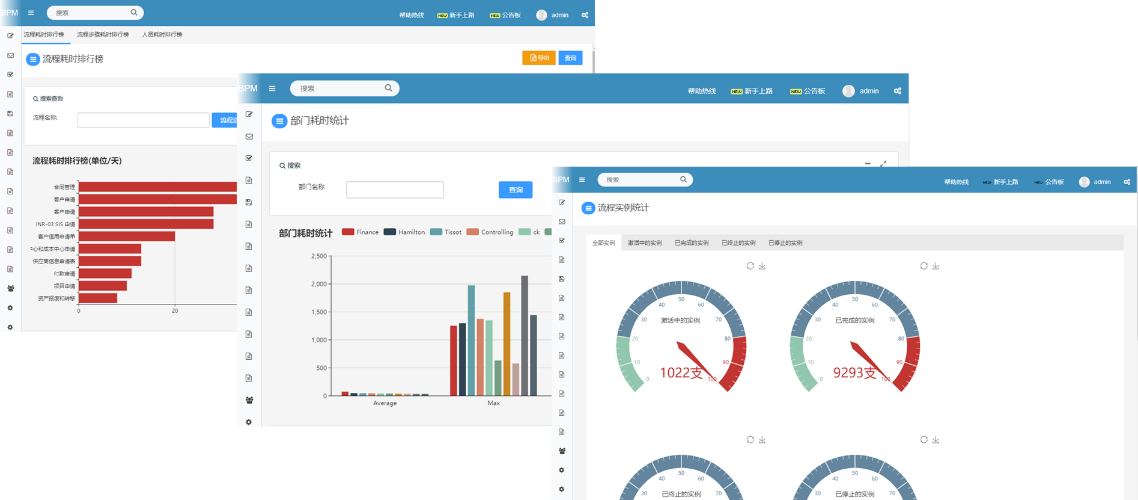Open settings gears icon in 流程耗时排行榜 header

[x=584, y=15]
